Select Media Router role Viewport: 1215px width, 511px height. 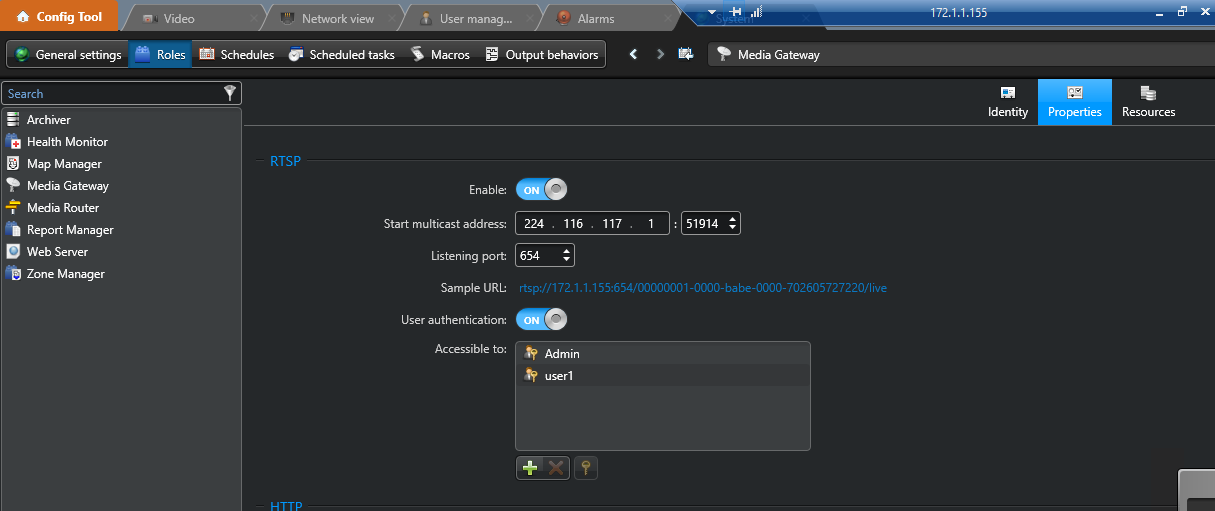121,208
